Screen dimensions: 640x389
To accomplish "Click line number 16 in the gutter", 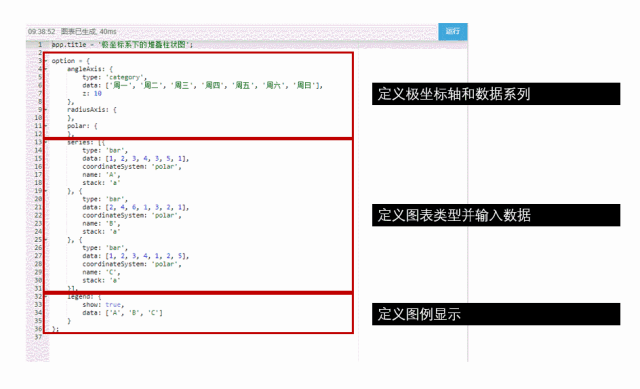I will point(38,167).
